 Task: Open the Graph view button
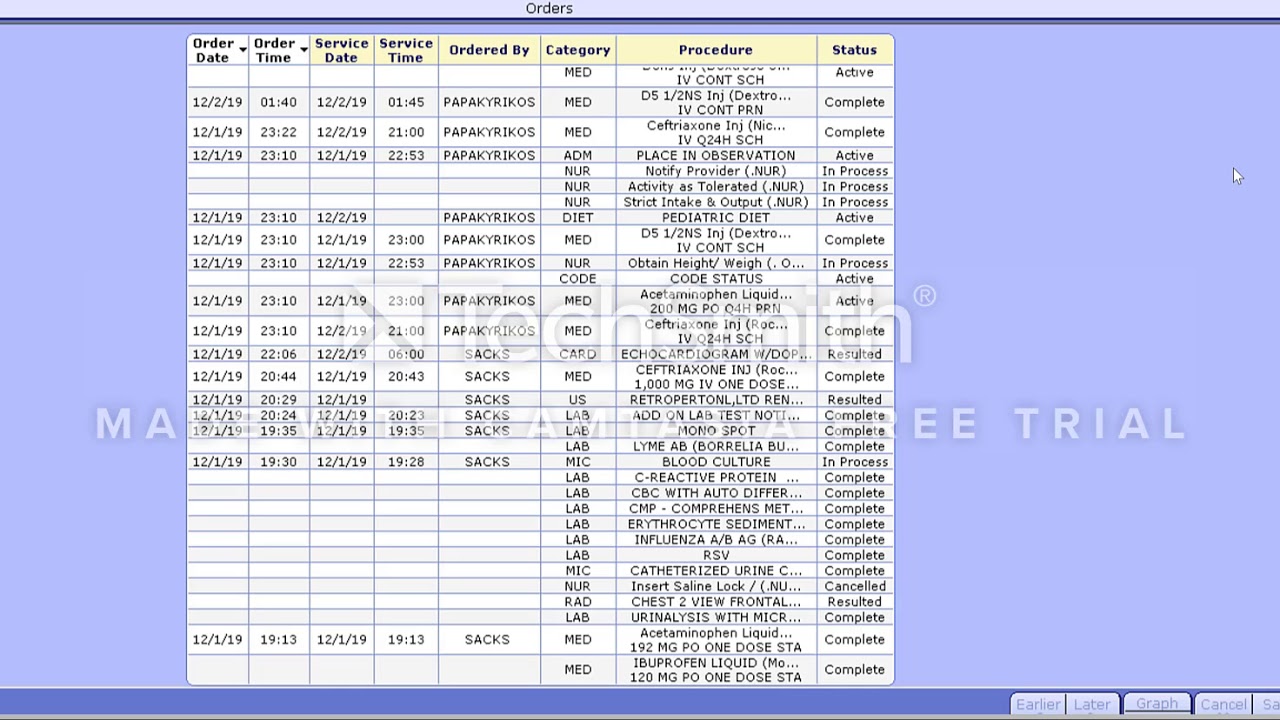(1157, 704)
